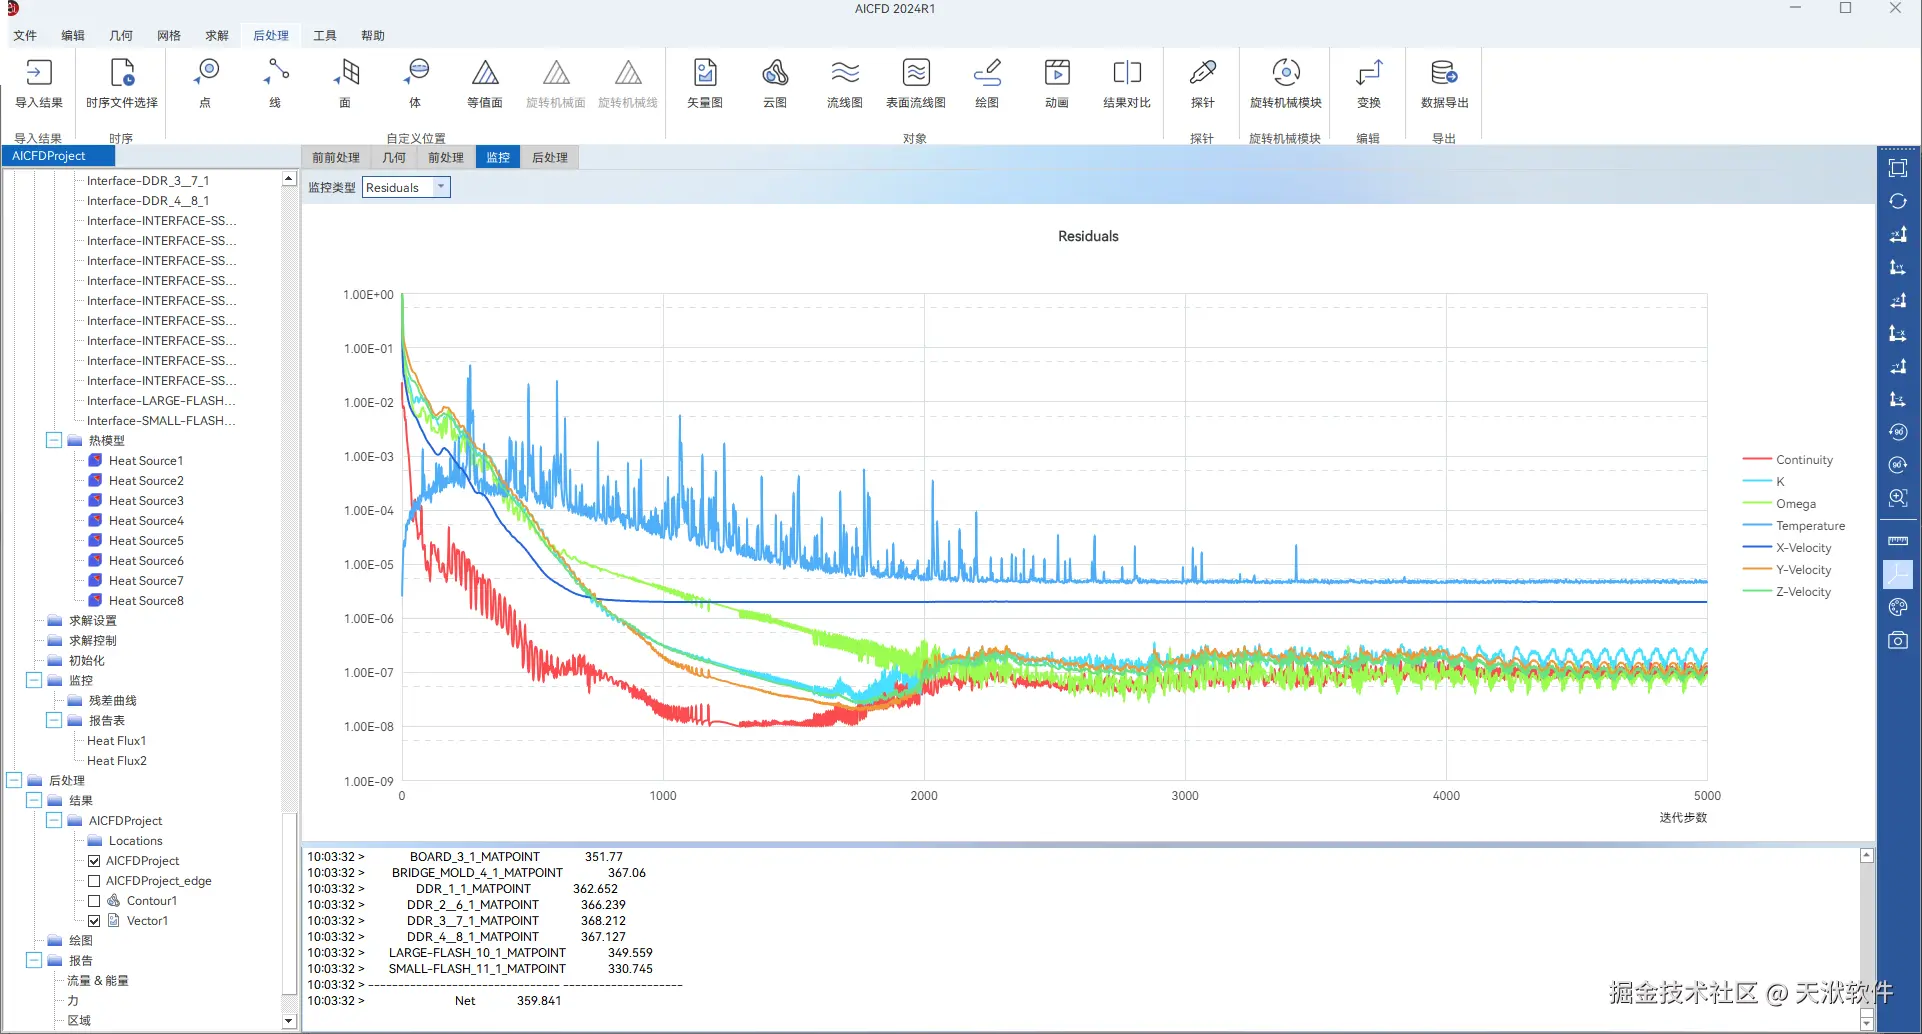Image resolution: width=1922 pixels, height=1034 pixels.
Task: Select the Heat Source3 tree item
Action: pos(146,501)
